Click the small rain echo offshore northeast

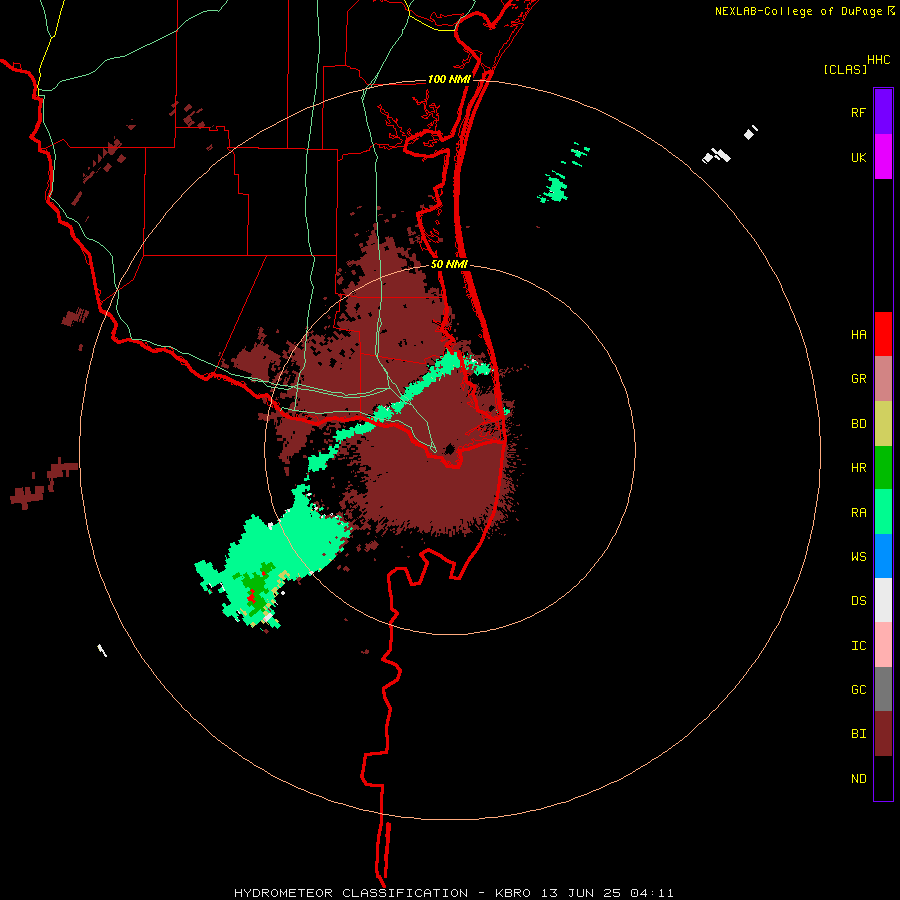[x=556, y=189]
